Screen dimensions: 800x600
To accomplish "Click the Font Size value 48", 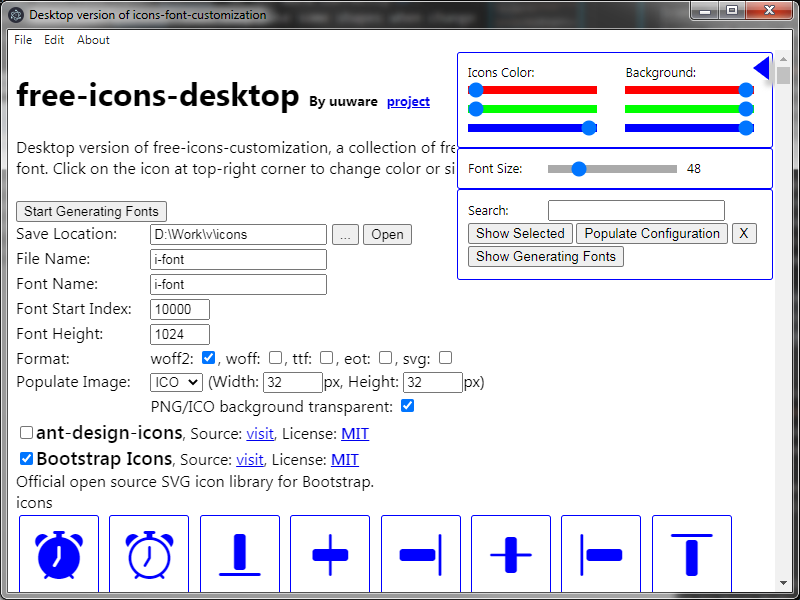I will coord(694,169).
